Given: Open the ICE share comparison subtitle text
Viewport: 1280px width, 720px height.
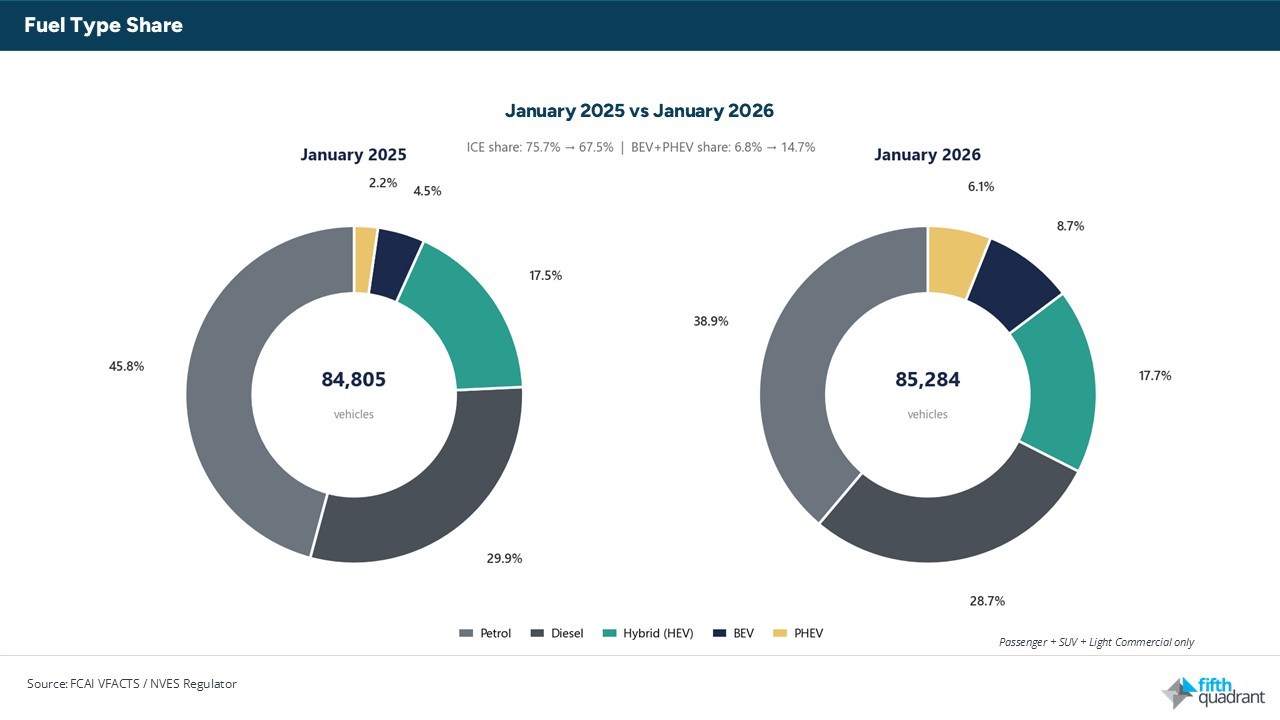Looking at the screenshot, I should (x=640, y=147).
